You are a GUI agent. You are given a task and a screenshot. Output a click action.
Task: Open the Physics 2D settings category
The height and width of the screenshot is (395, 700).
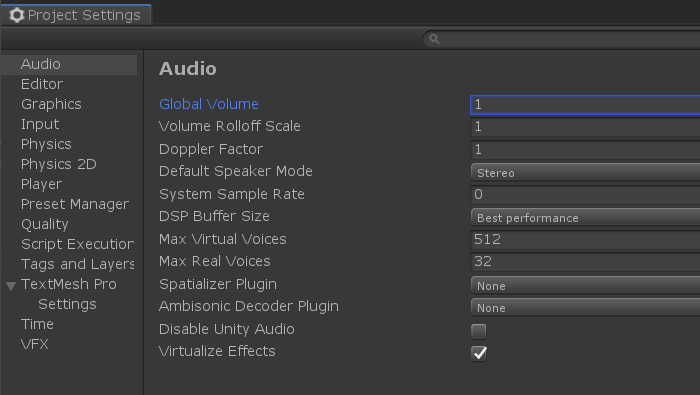[58, 165]
